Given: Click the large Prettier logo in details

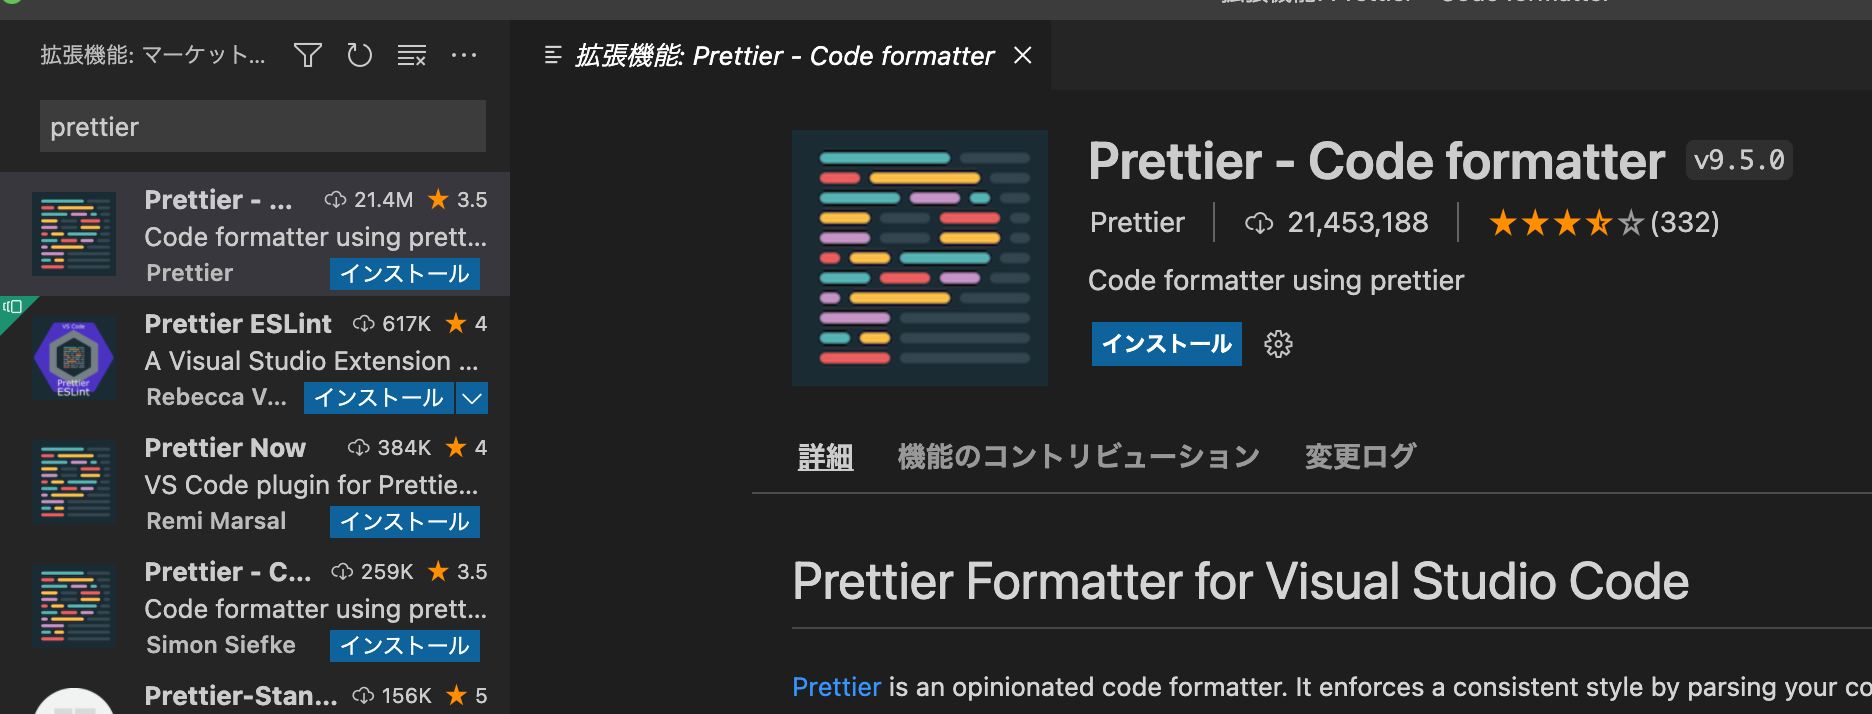Looking at the screenshot, I should (x=920, y=258).
